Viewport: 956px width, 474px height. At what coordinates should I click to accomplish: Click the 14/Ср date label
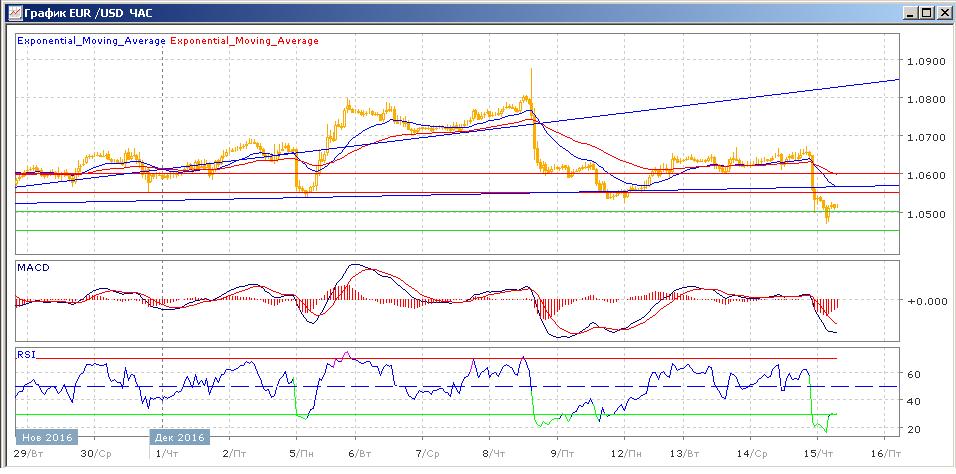753,454
